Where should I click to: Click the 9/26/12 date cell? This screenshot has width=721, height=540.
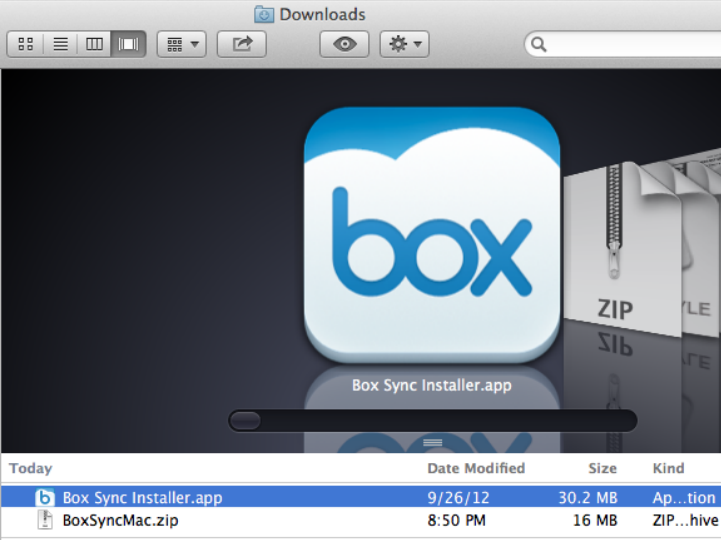click(458, 498)
